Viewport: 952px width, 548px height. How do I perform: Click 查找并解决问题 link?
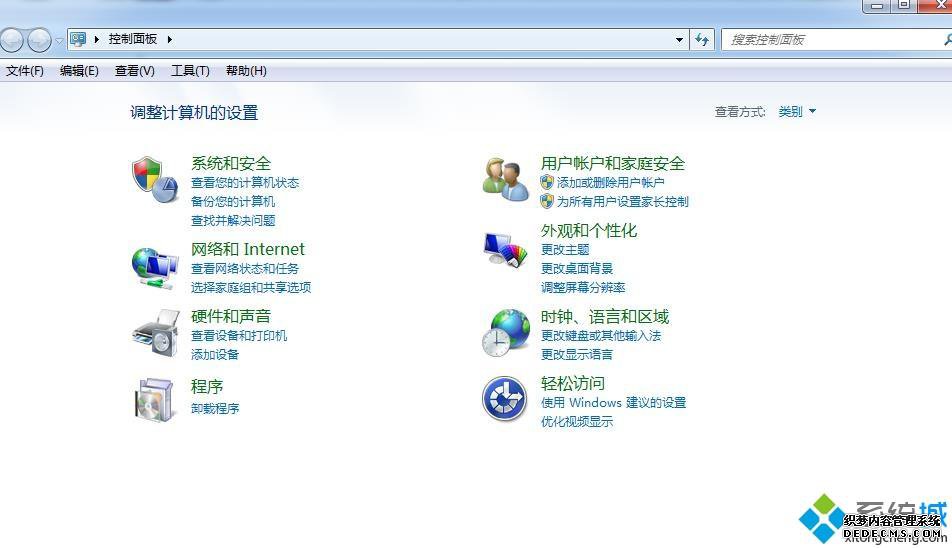(233, 220)
